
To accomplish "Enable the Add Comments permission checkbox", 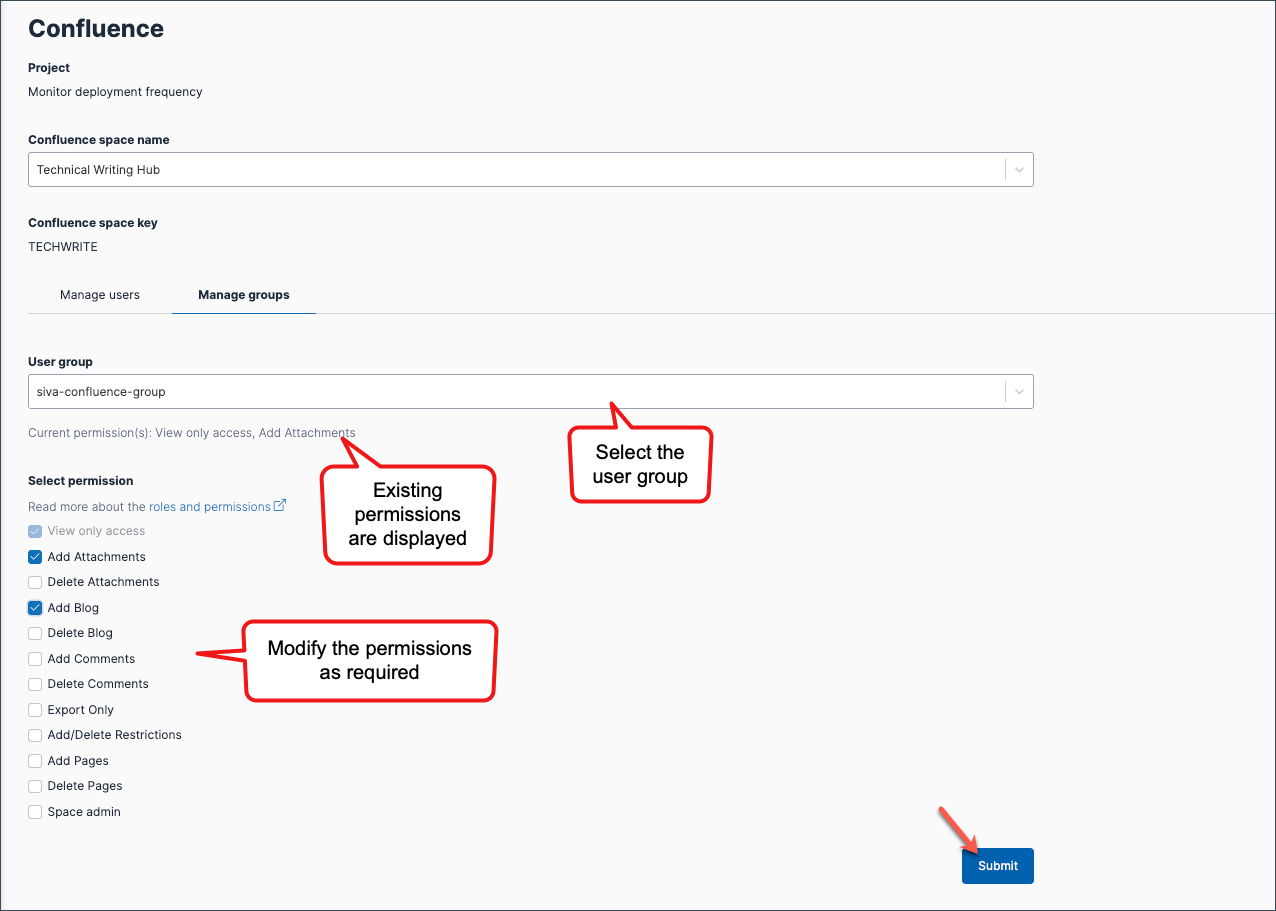I will point(35,659).
